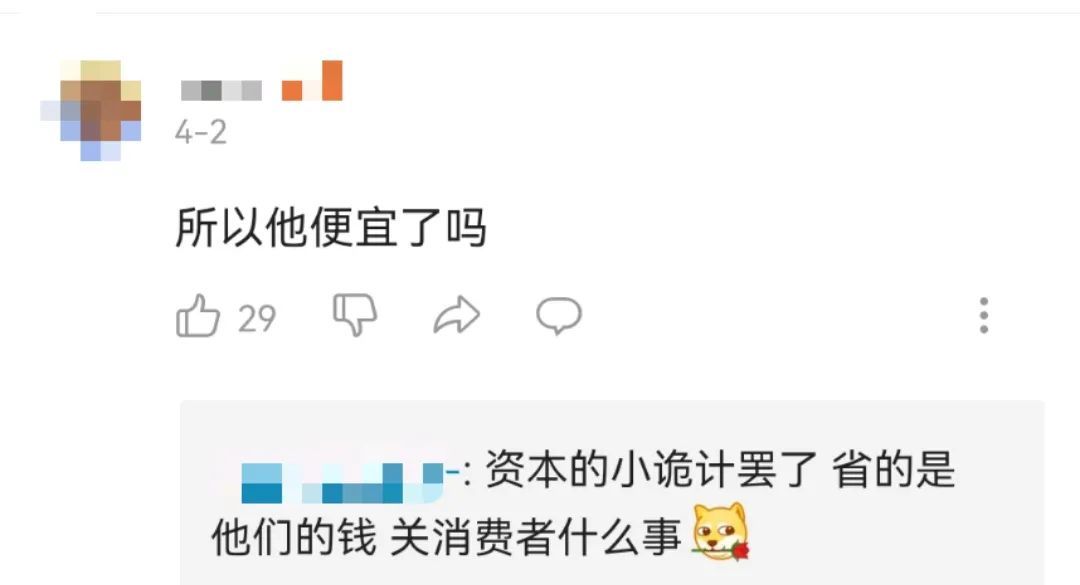The width and height of the screenshot is (1080, 585).
Task: Share the comment via arrow icon
Action: (457, 316)
